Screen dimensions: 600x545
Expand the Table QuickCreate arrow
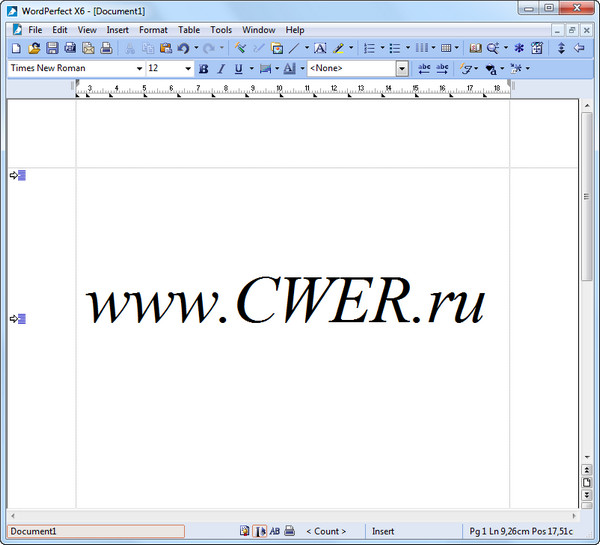tap(457, 48)
